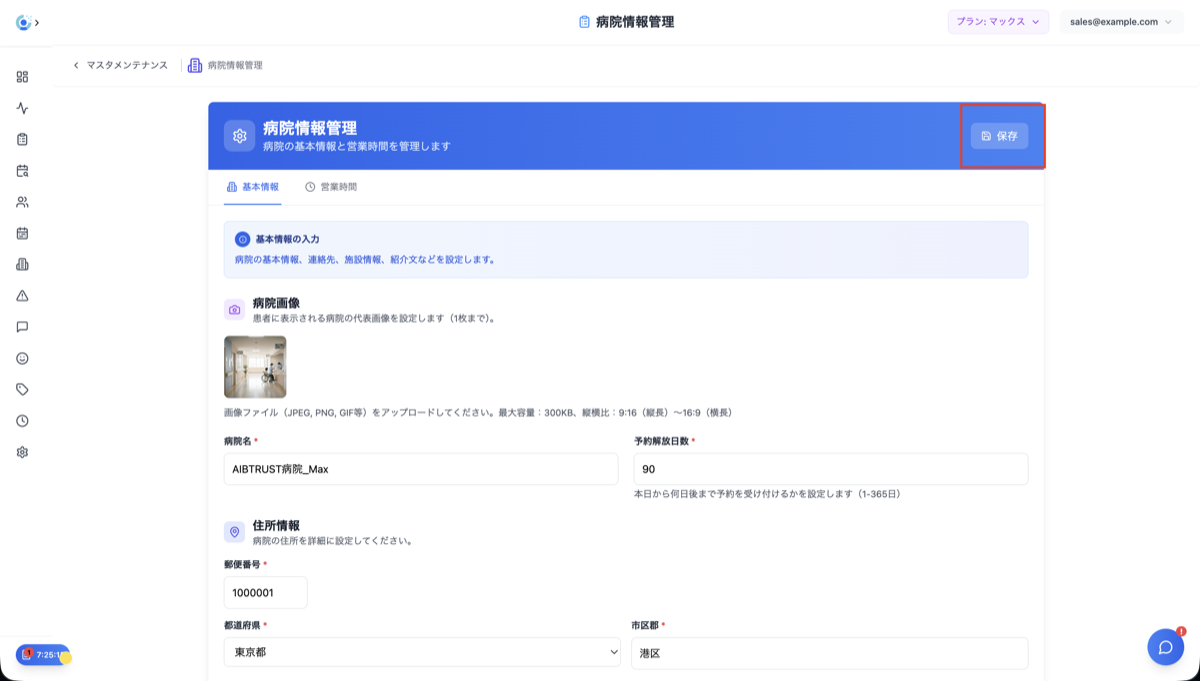
Task: Open the staff management people icon
Action: [x=22, y=202]
